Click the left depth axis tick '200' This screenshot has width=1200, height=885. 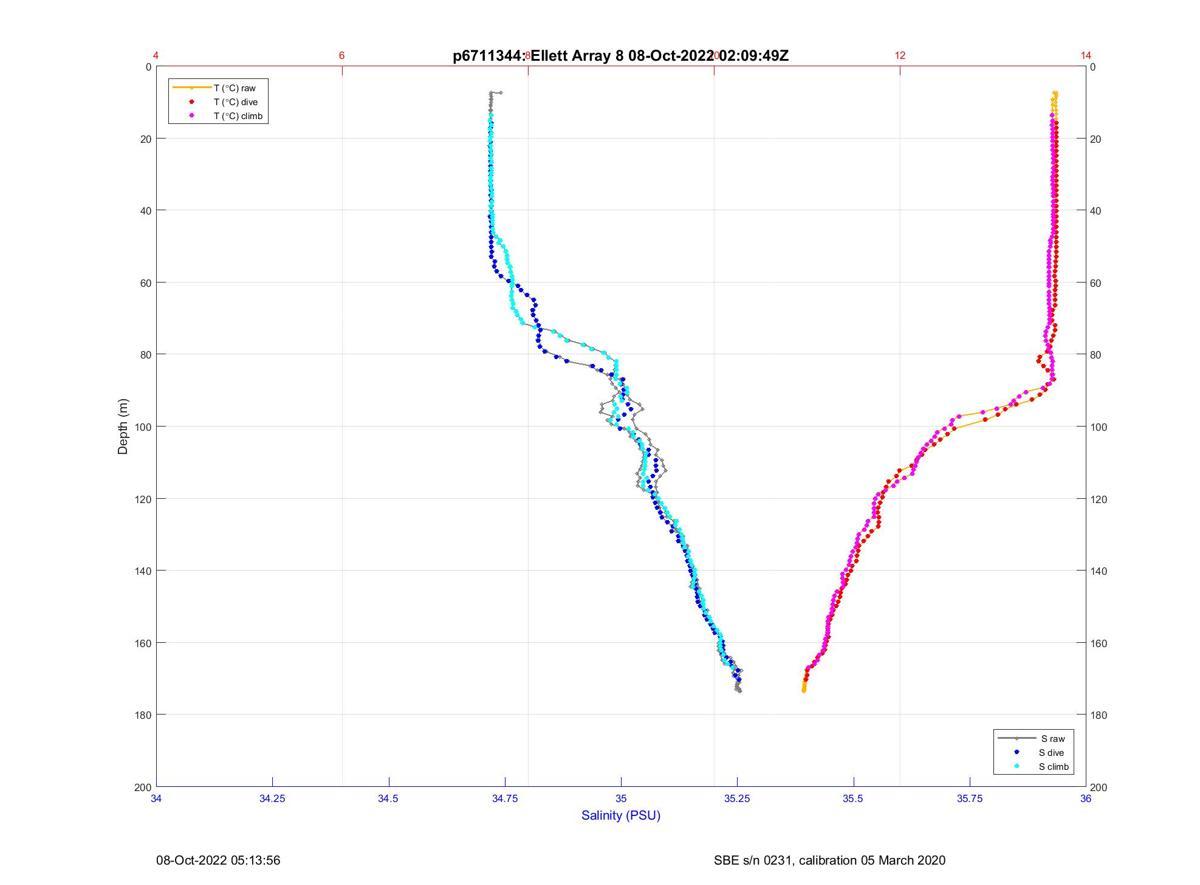(x=143, y=787)
